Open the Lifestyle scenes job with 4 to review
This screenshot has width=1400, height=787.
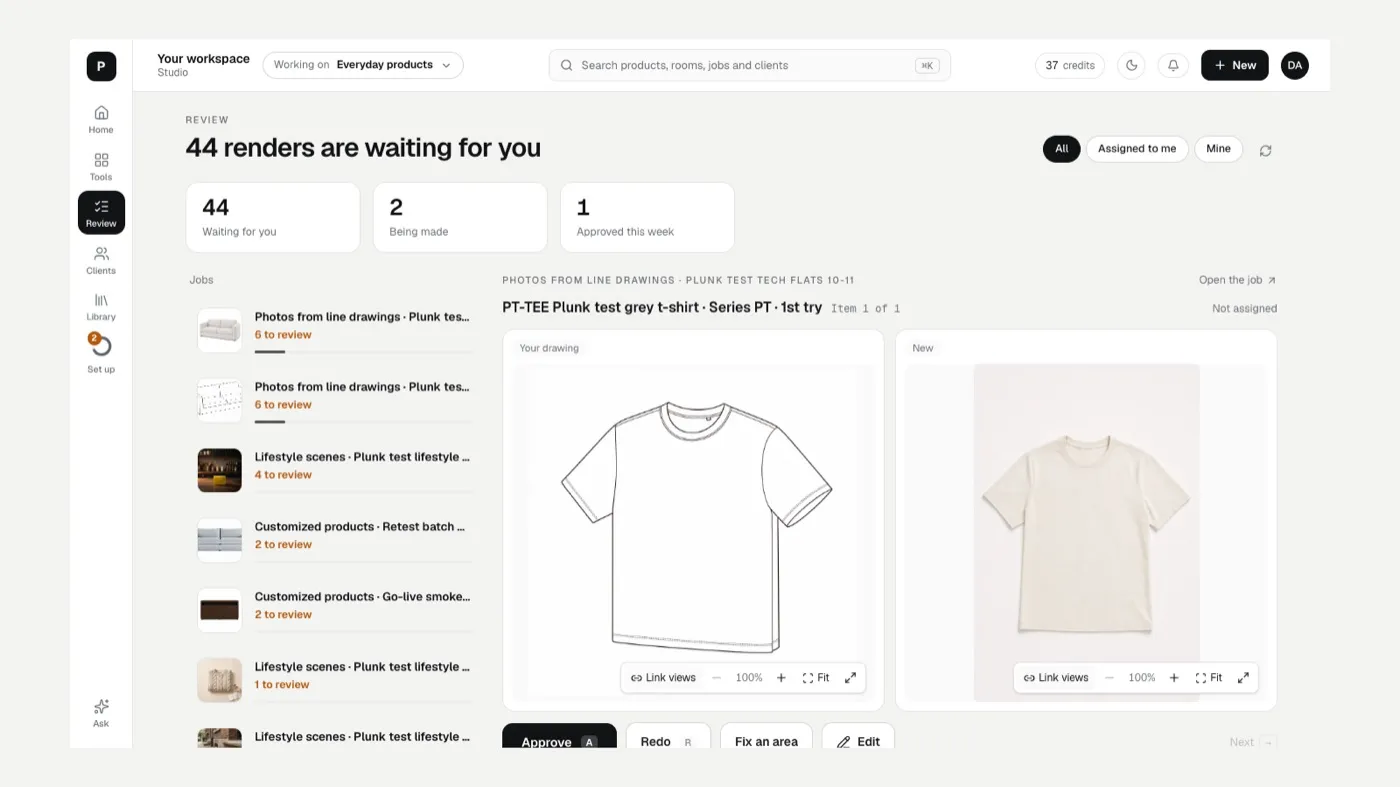coord(332,470)
